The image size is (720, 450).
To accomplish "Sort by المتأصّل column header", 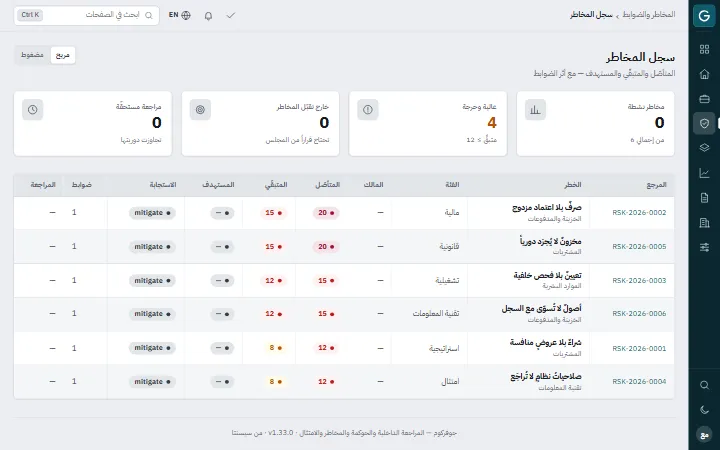I will [327, 185].
